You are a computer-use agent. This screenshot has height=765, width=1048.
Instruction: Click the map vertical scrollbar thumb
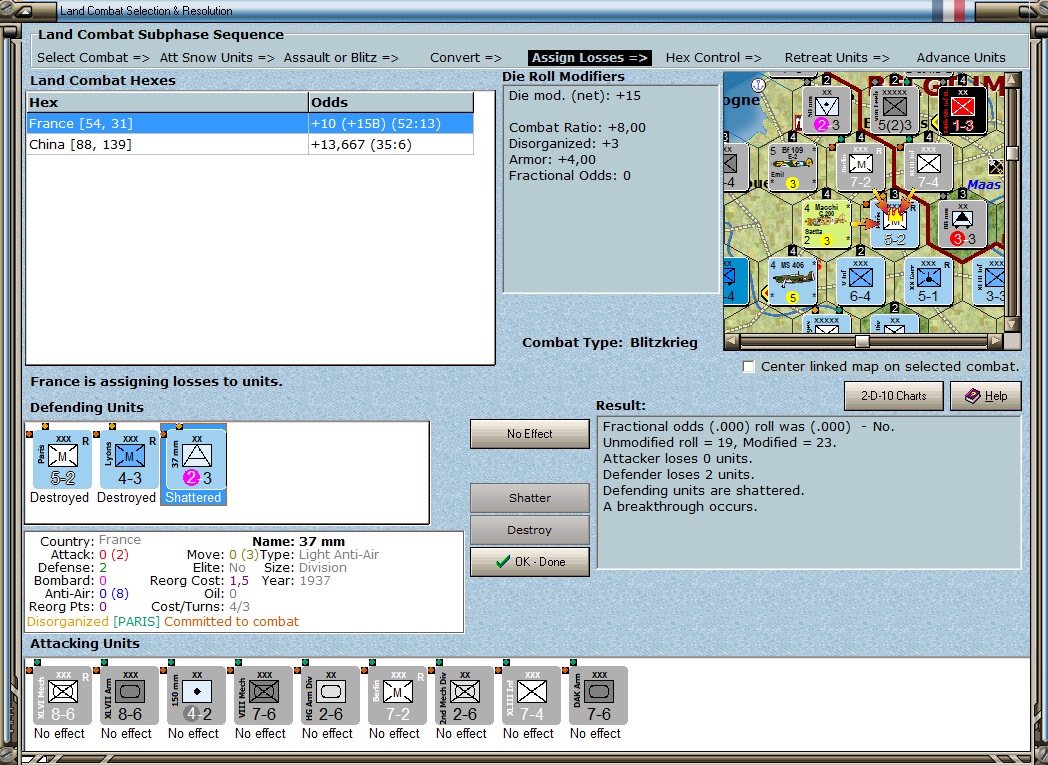click(x=1012, y=152)
